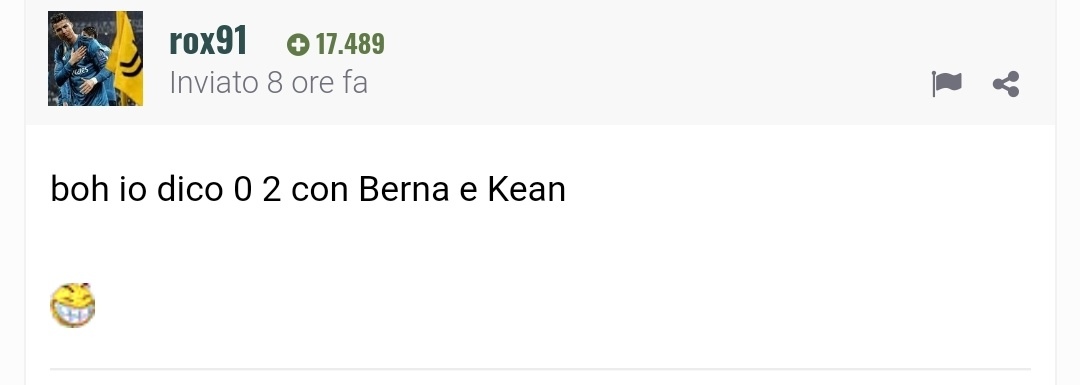Report this post with the flag icon
The height and width of the screenshot is (385, 1080).
pyautogui.click(x=946, y=83)
